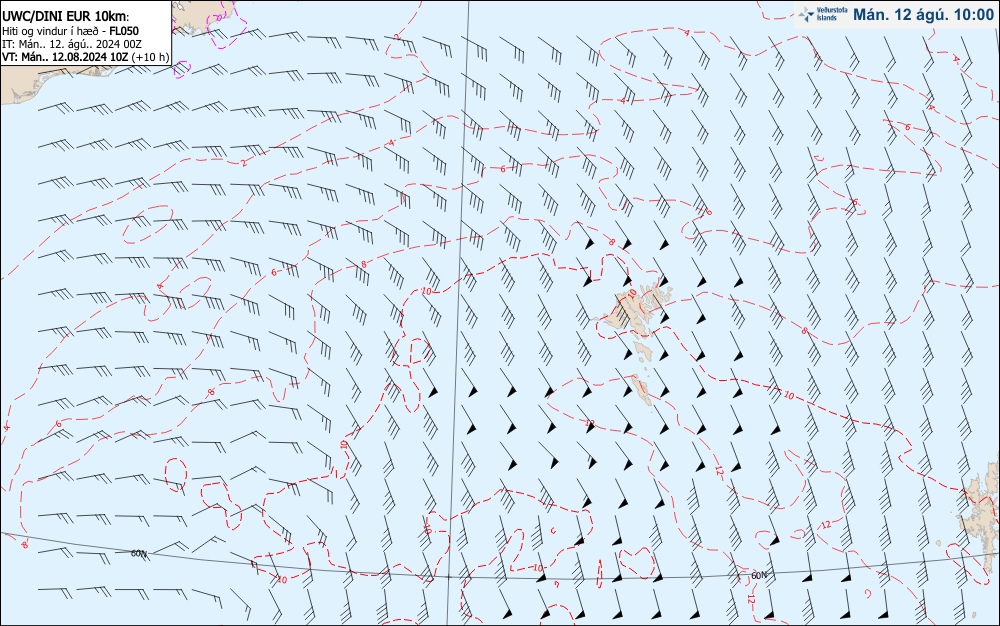Click the title 'UWC/DINI EUR 10km:'
1000x626 pixels.
pos(66,17)
